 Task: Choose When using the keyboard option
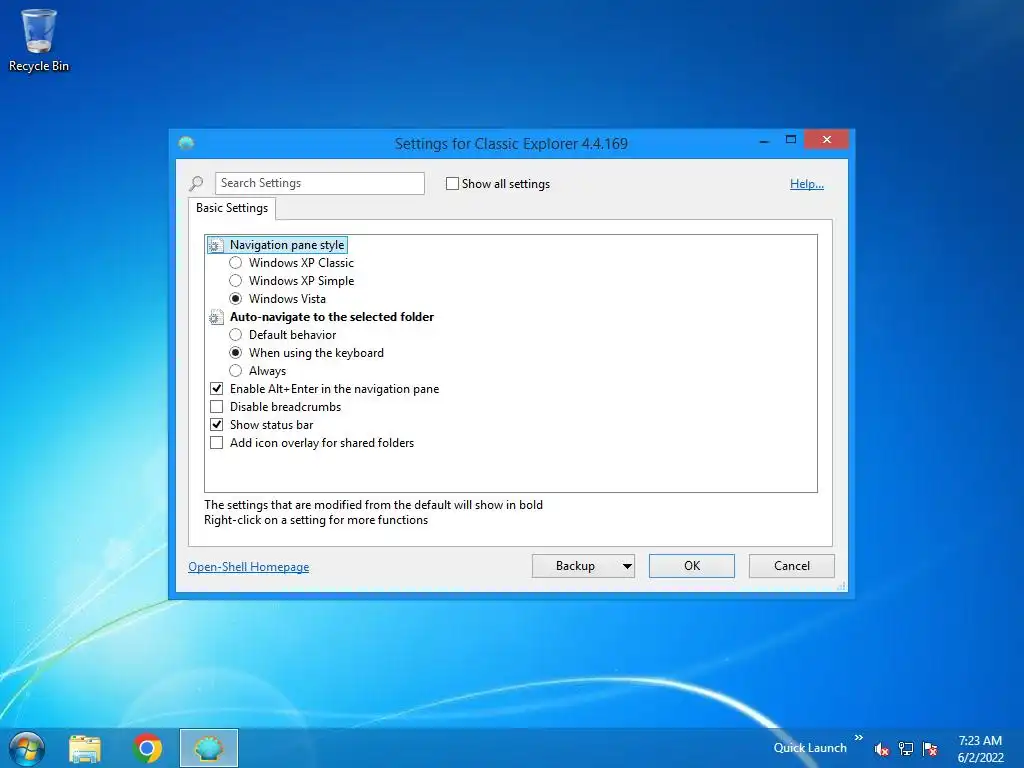[x=236, y=353]
